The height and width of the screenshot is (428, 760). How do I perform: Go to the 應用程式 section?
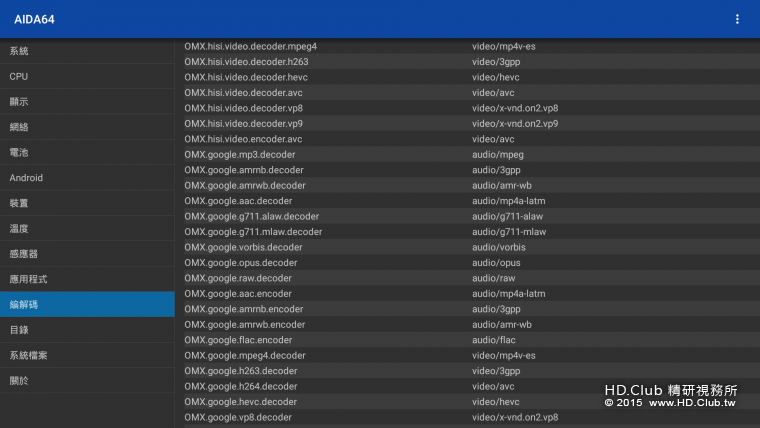[87, 279]
